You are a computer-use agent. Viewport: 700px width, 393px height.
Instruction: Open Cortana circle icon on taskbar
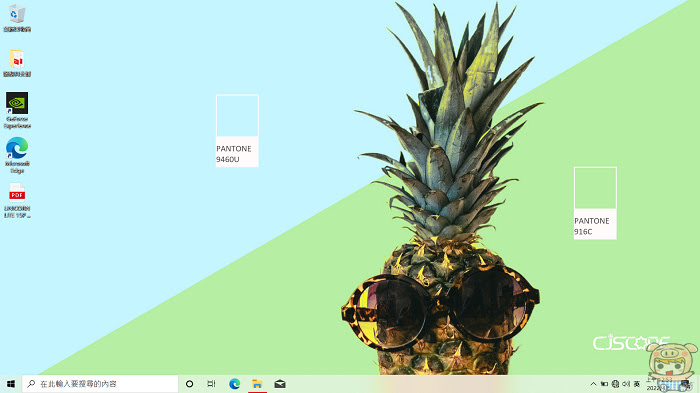click(189, 384)
